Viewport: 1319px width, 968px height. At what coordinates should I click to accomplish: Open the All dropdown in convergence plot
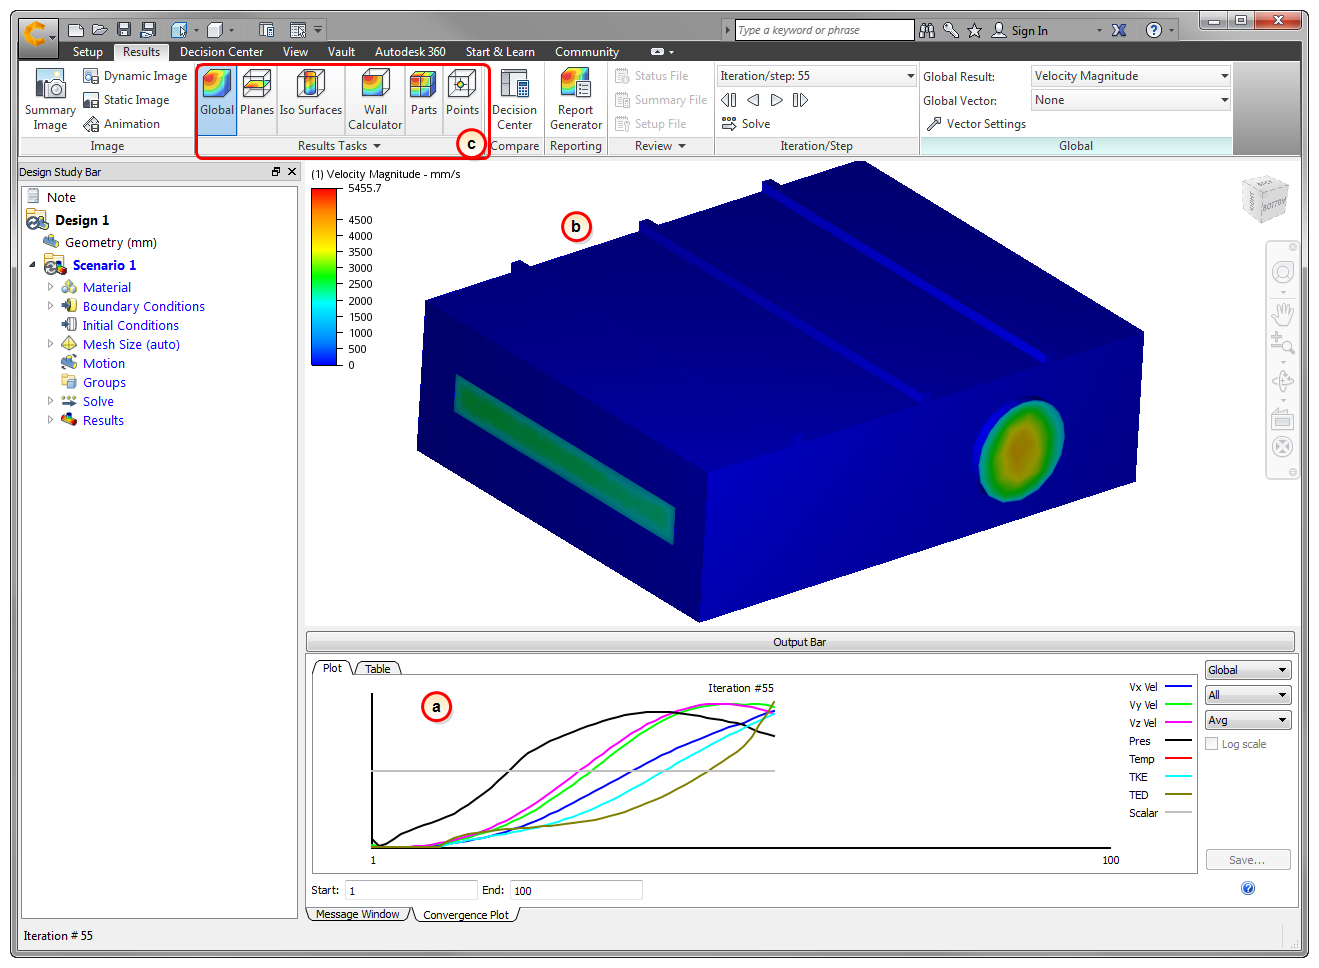pyautogui.click(x=1248, y=695)
